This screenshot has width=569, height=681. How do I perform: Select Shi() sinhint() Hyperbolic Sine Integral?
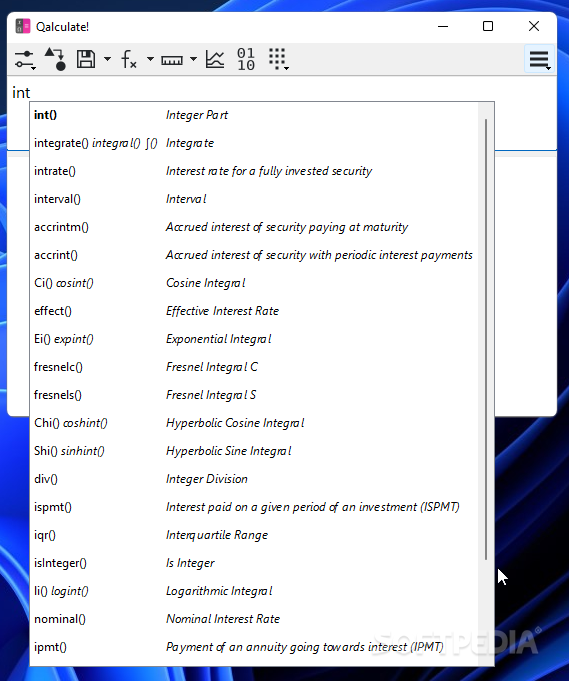pyautogui.click(x=256, y=451)
